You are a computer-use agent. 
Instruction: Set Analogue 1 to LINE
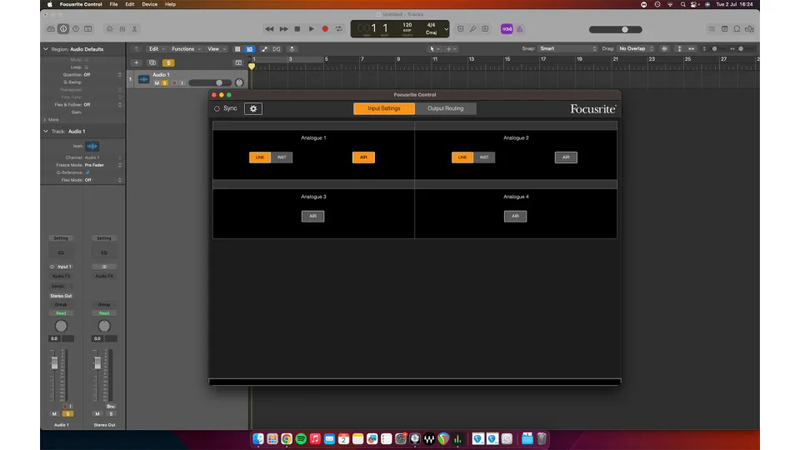click(260, 157)
